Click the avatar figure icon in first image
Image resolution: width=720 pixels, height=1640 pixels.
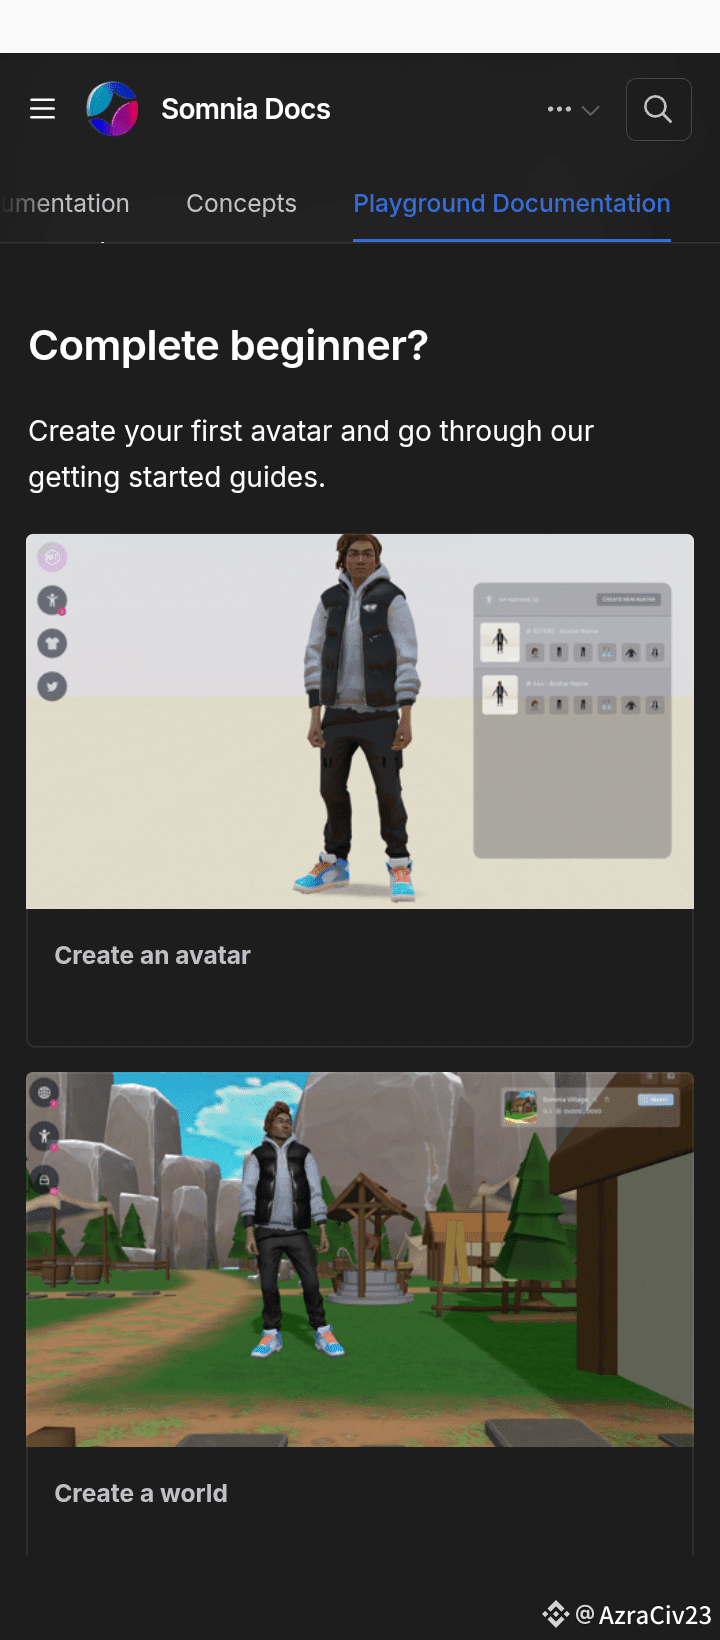[52, 600]
